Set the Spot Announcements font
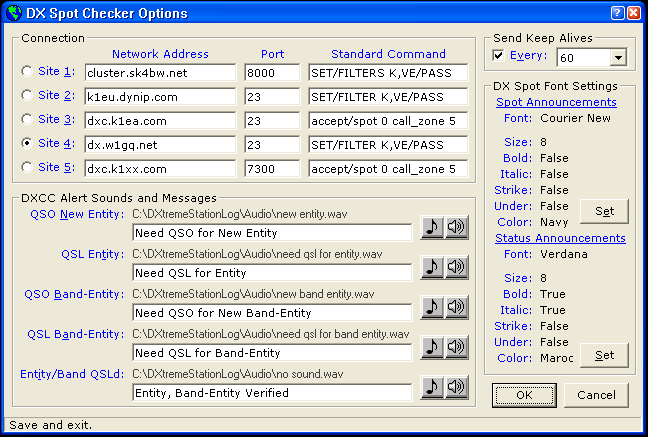This screenshot has height=437, width=648. [604, 212]
